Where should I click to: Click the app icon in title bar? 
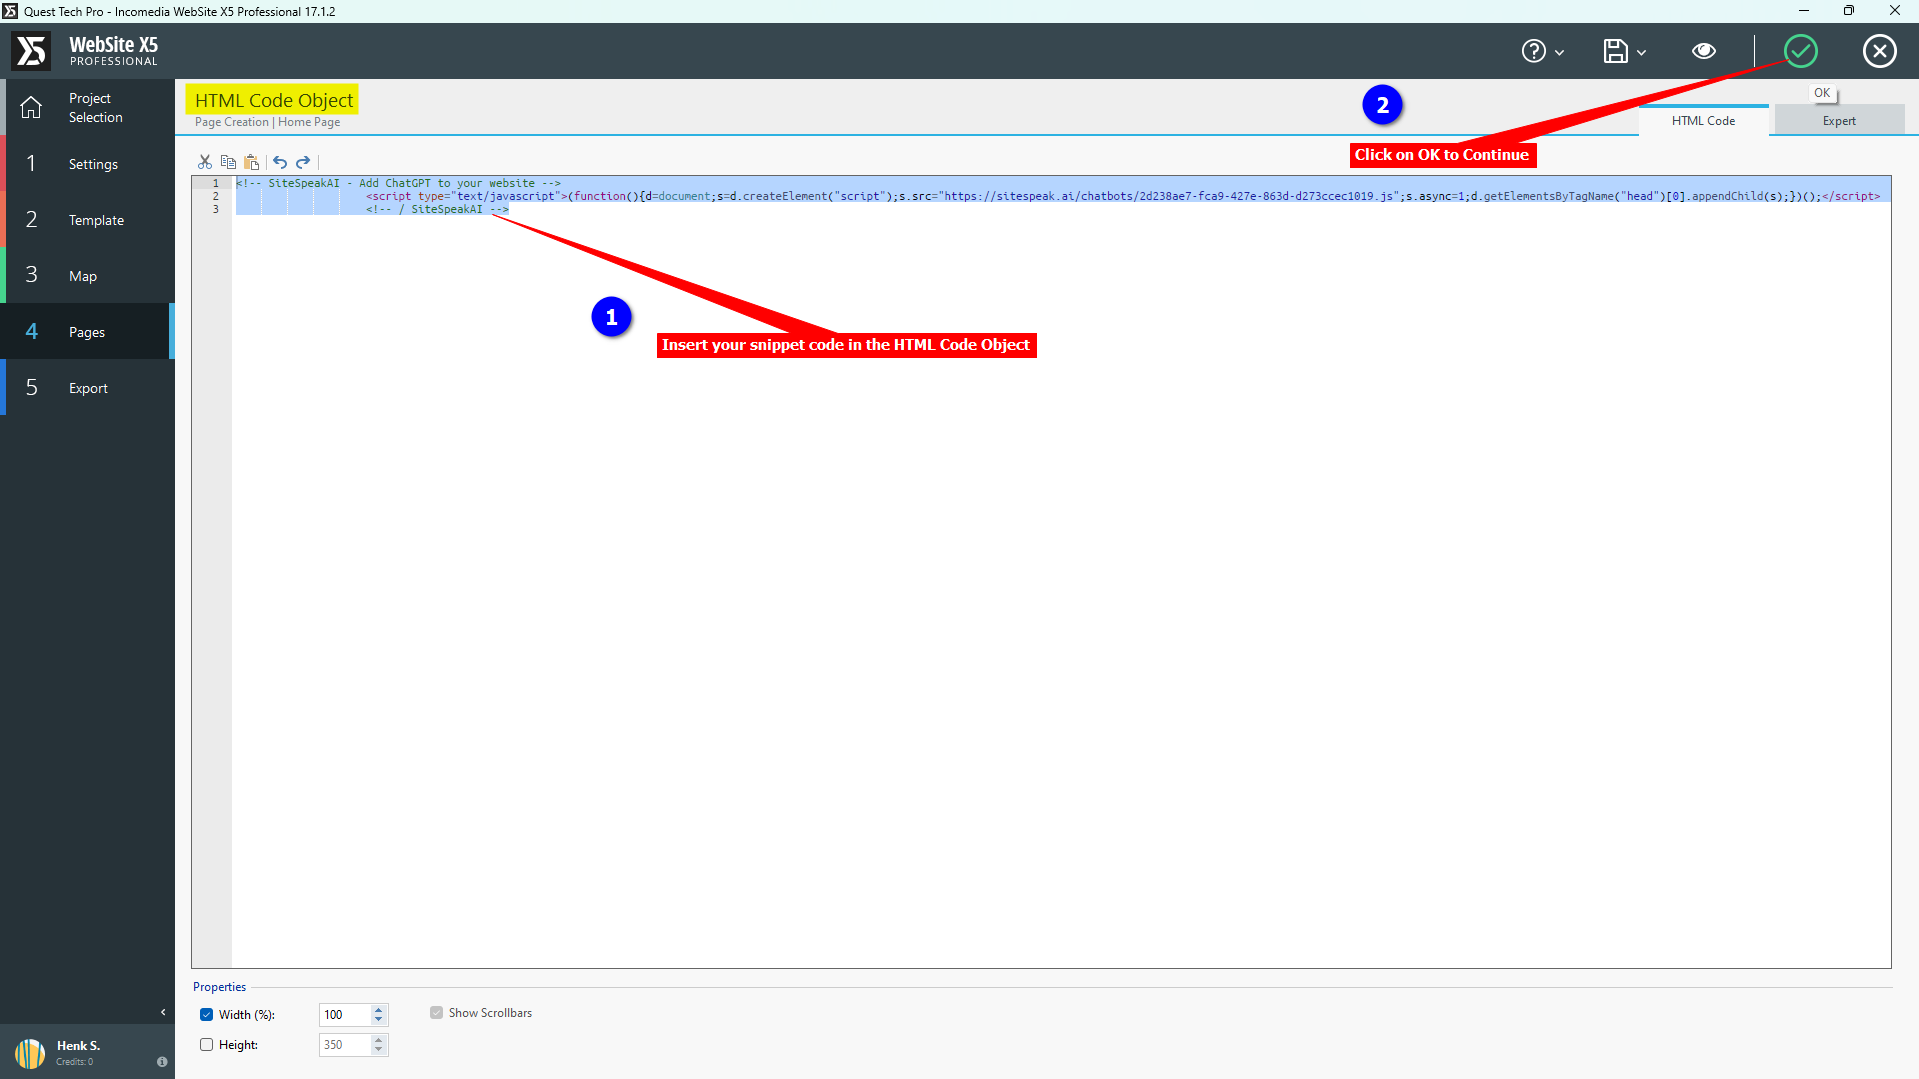pyautogui.click(x=10, y=11)
